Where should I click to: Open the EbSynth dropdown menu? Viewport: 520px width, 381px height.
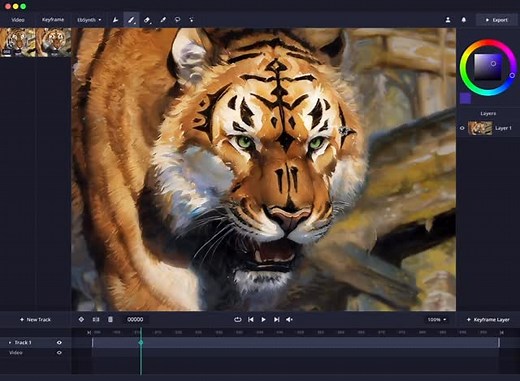[89, 20]
